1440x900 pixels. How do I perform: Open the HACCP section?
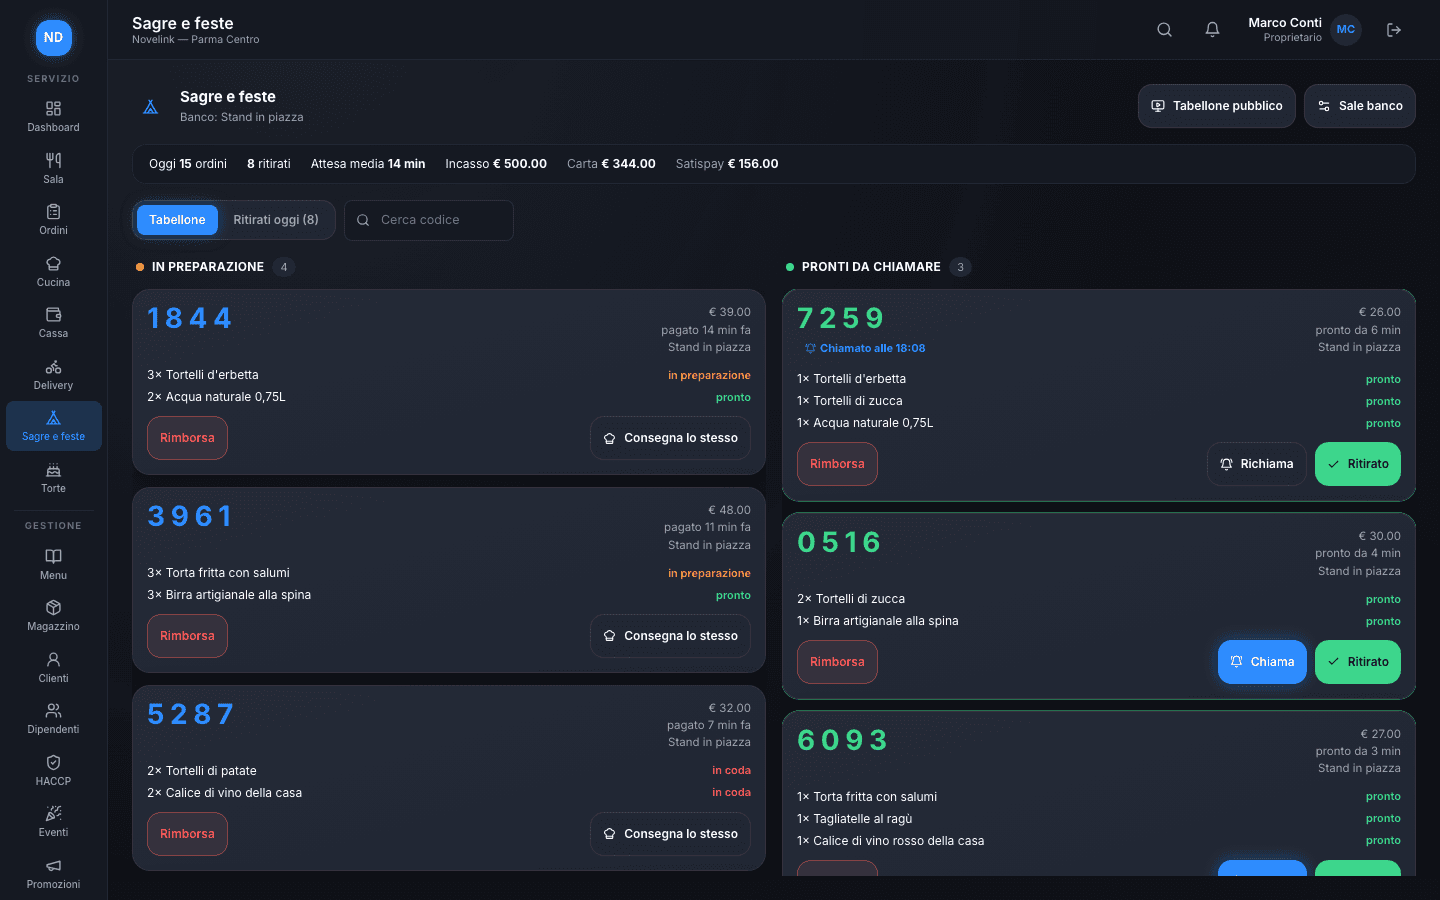click(54, 770)
